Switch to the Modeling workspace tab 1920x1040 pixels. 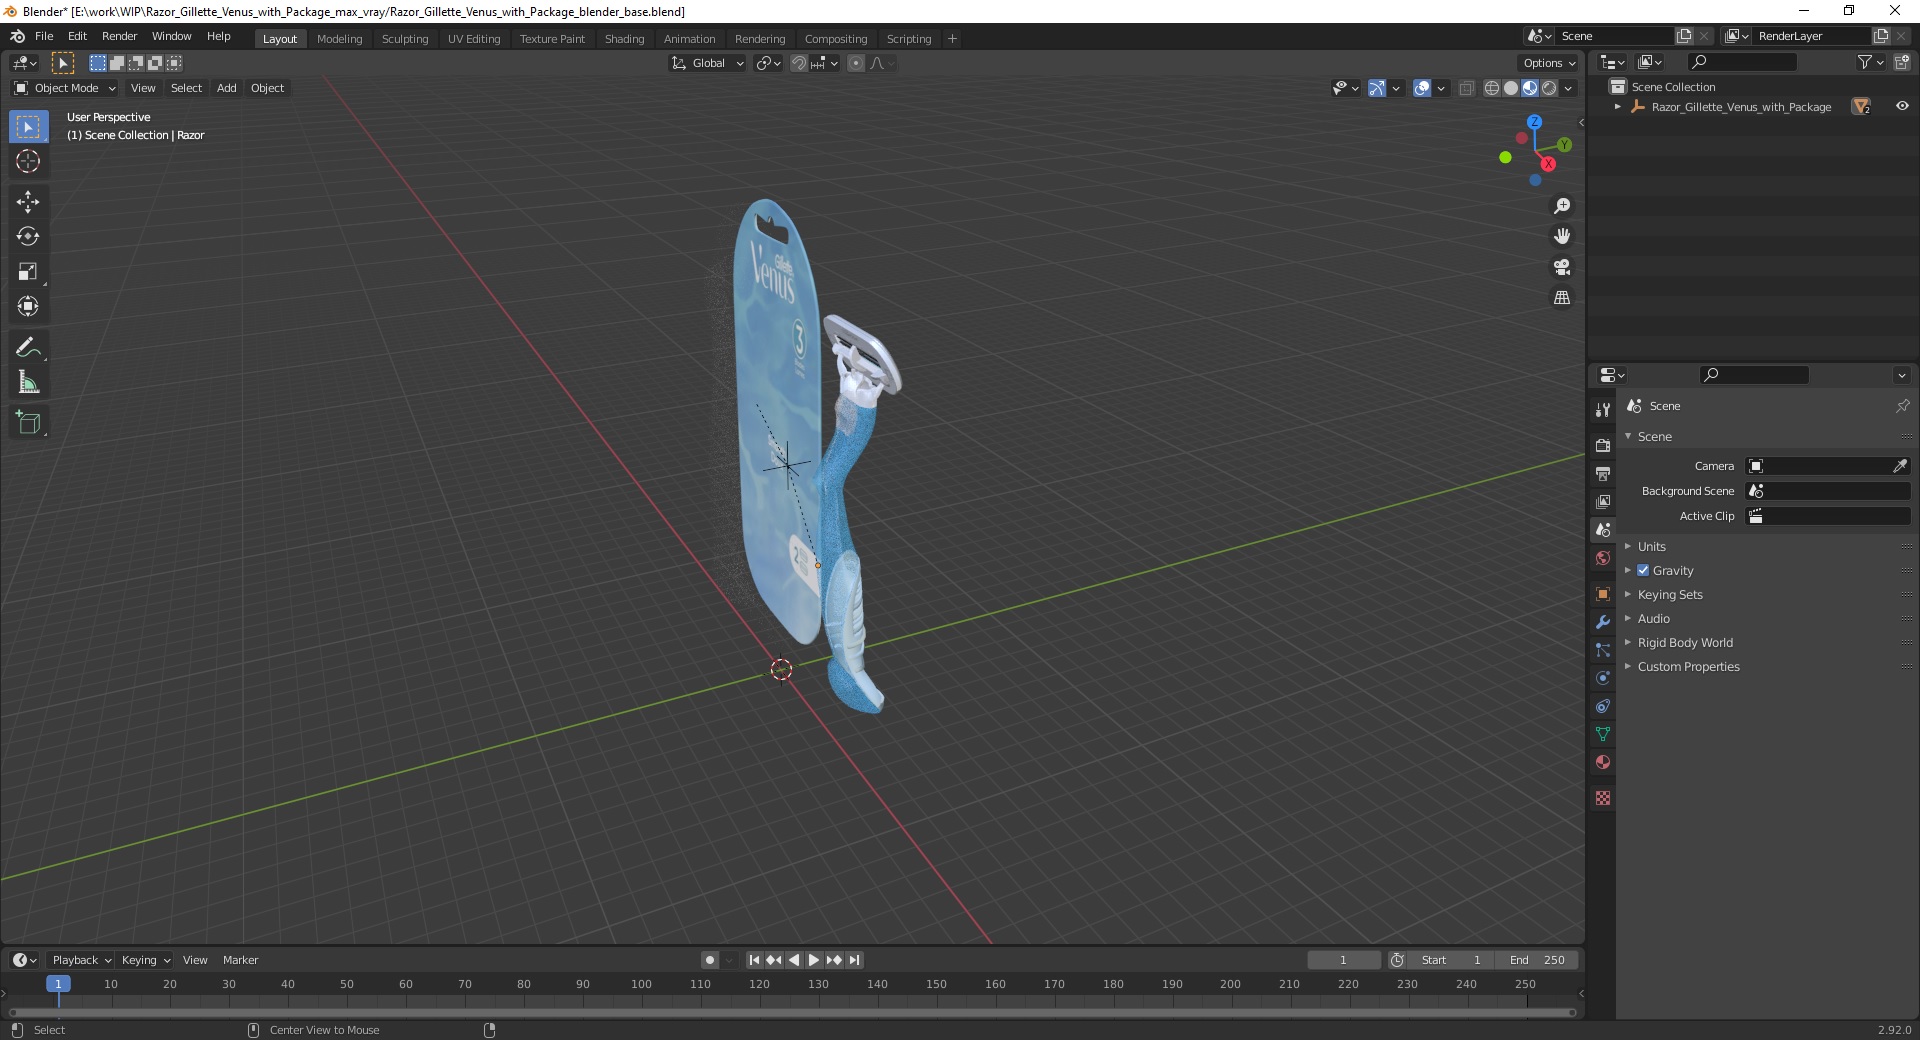pos(339,39)
